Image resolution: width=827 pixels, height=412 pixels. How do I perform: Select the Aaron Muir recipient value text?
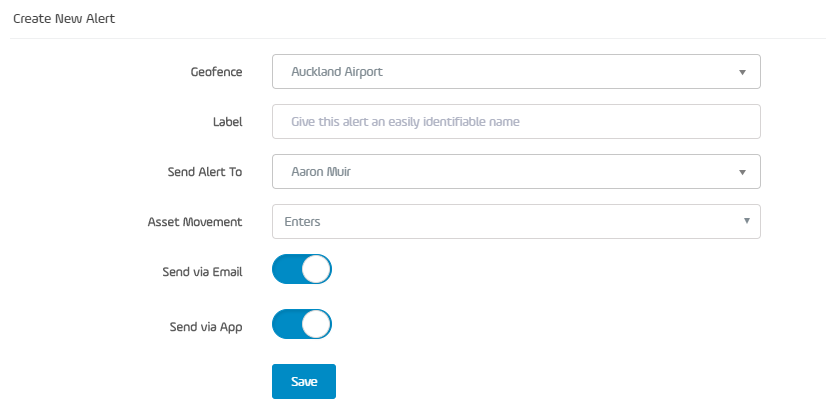(x=321, y=172)
